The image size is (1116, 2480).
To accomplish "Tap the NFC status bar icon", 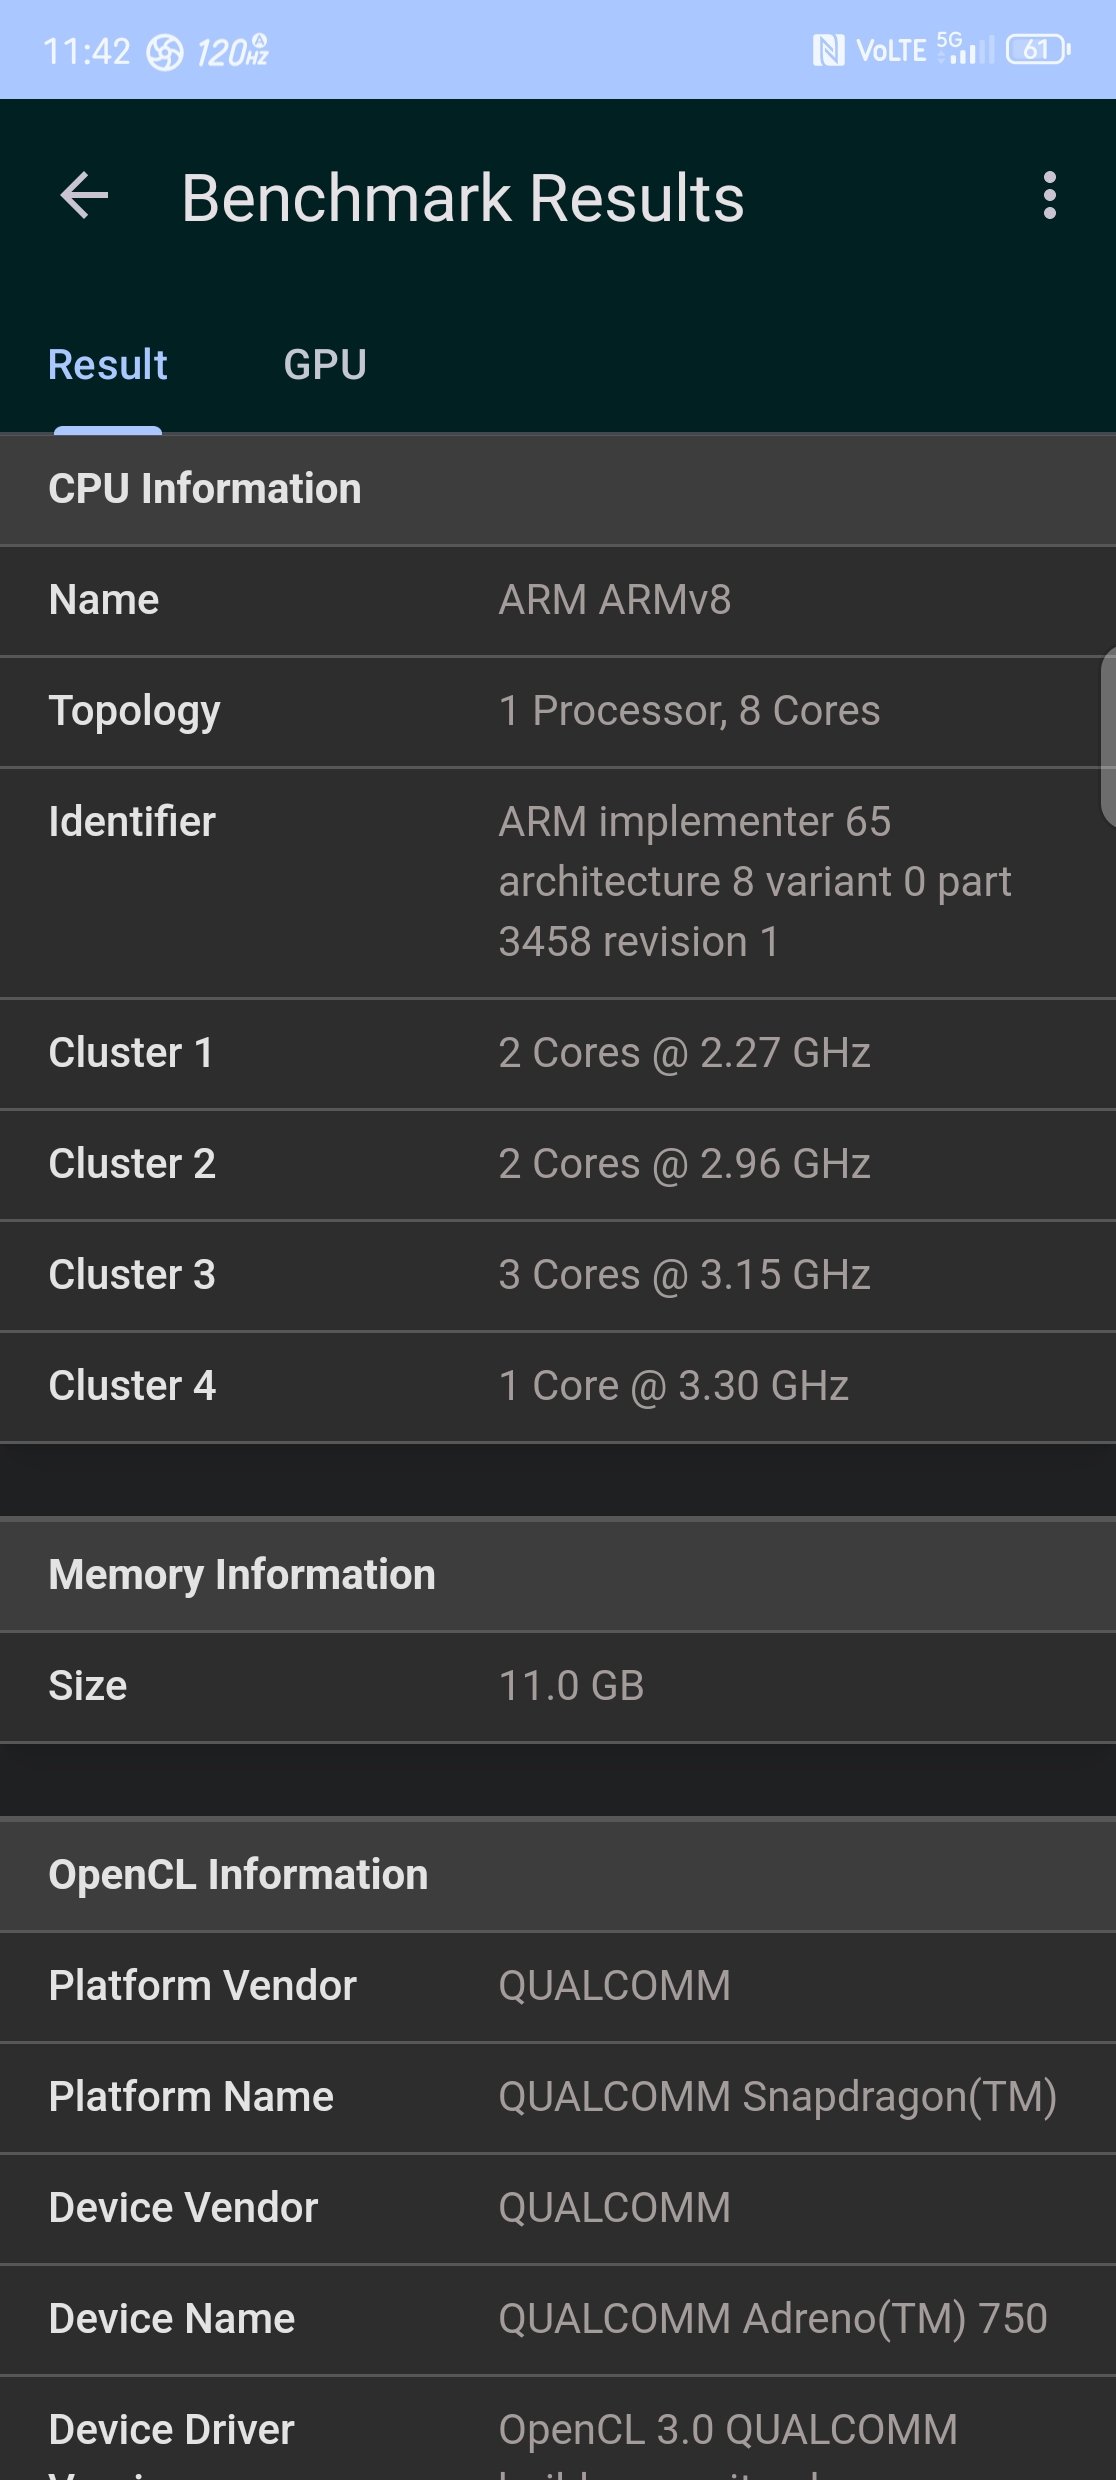I will coord(828,50).
